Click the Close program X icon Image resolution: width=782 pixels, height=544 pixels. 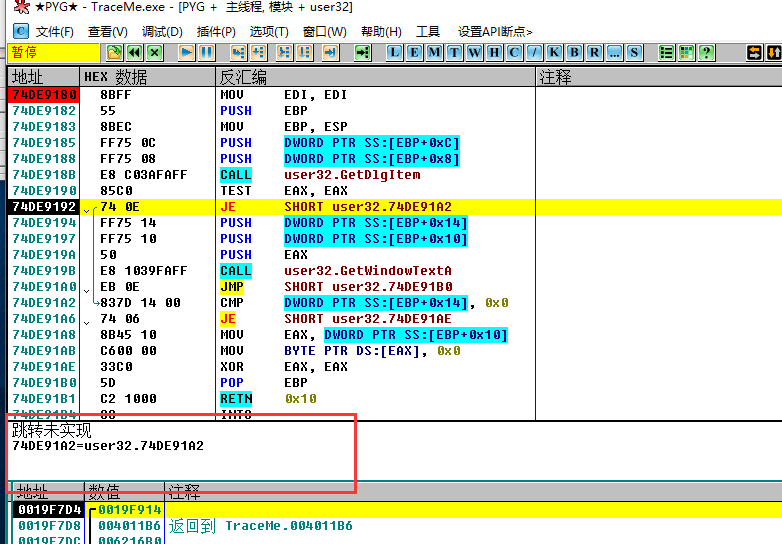pos(155,52)
